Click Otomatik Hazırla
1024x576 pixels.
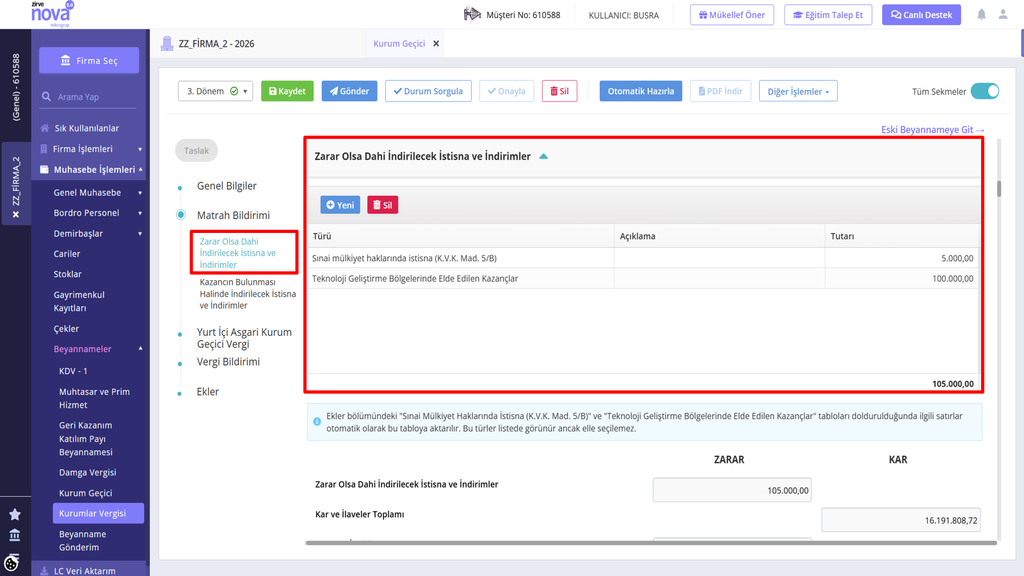641,91
